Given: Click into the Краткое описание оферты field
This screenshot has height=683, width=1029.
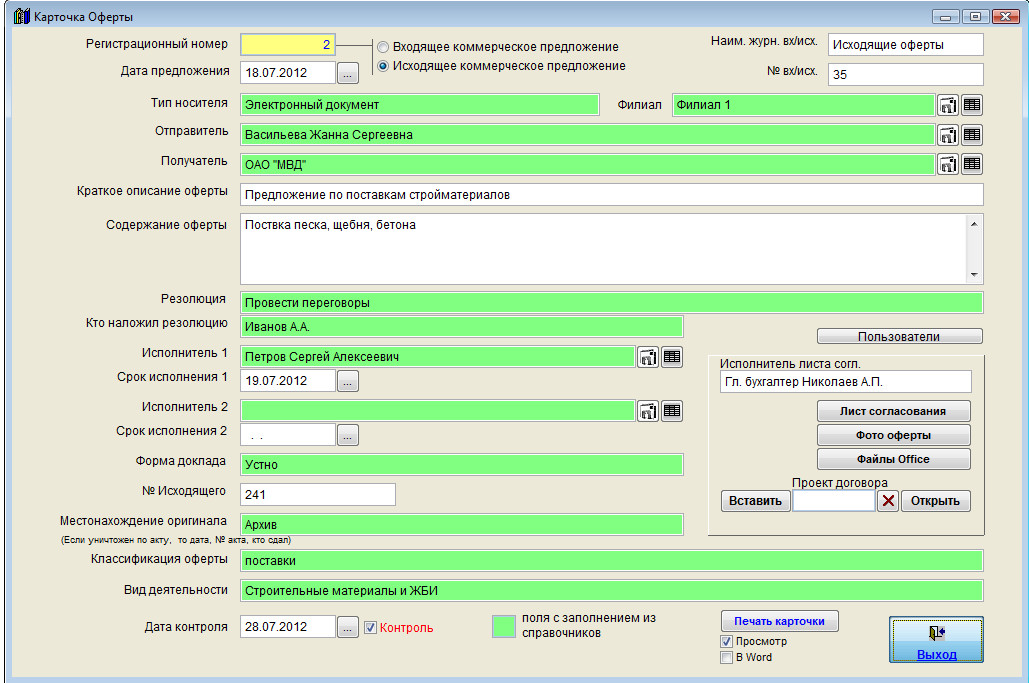Looking at the screenshot, I should pos(611,195).
